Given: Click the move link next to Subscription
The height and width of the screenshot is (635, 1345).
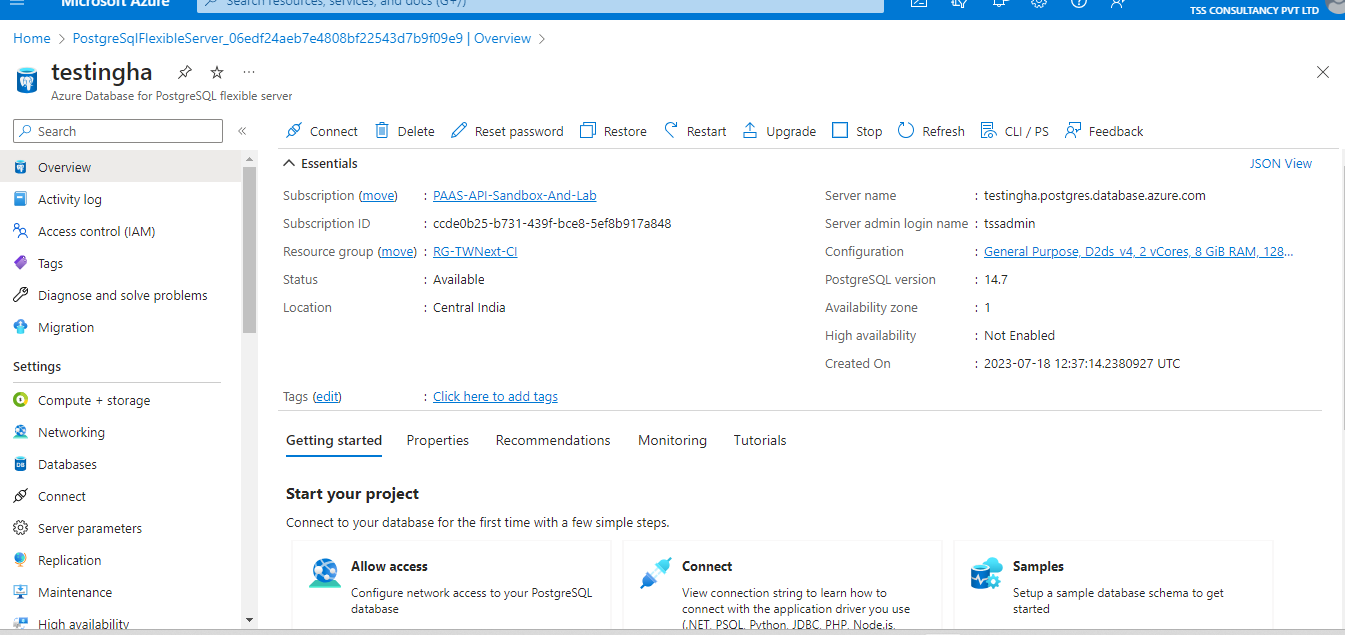Looking at the screenshot, I should (378, 195).
